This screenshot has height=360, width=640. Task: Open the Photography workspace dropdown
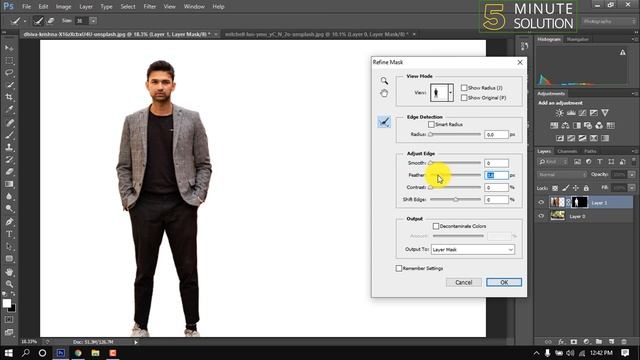pos(609,21)
